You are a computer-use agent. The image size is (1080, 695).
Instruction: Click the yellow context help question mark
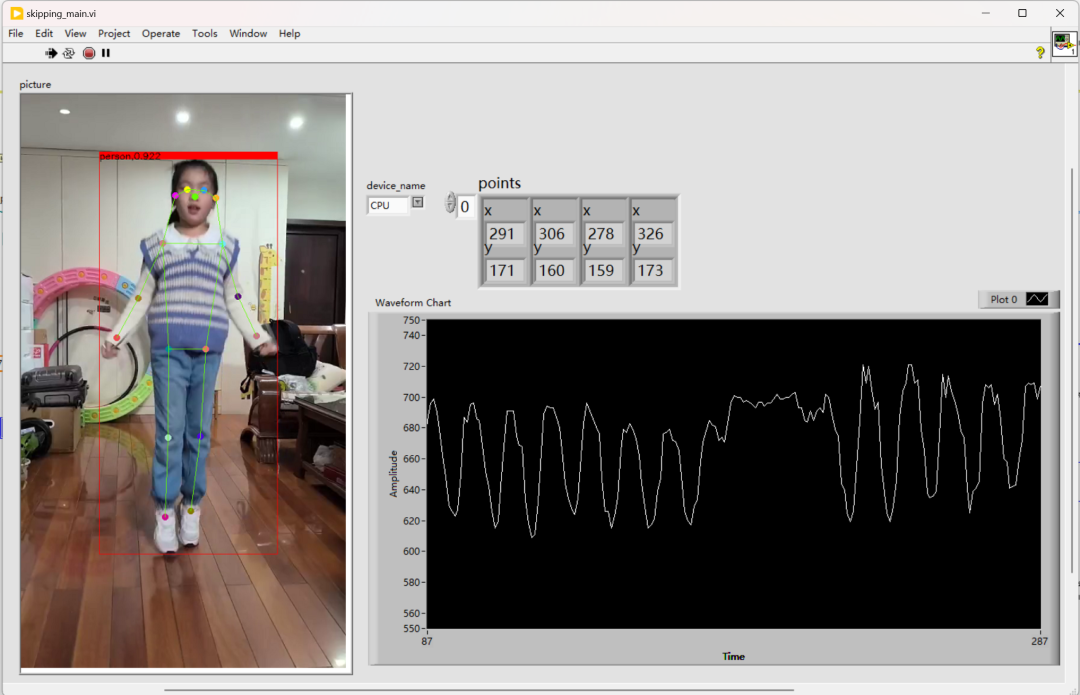point(1040,52)
